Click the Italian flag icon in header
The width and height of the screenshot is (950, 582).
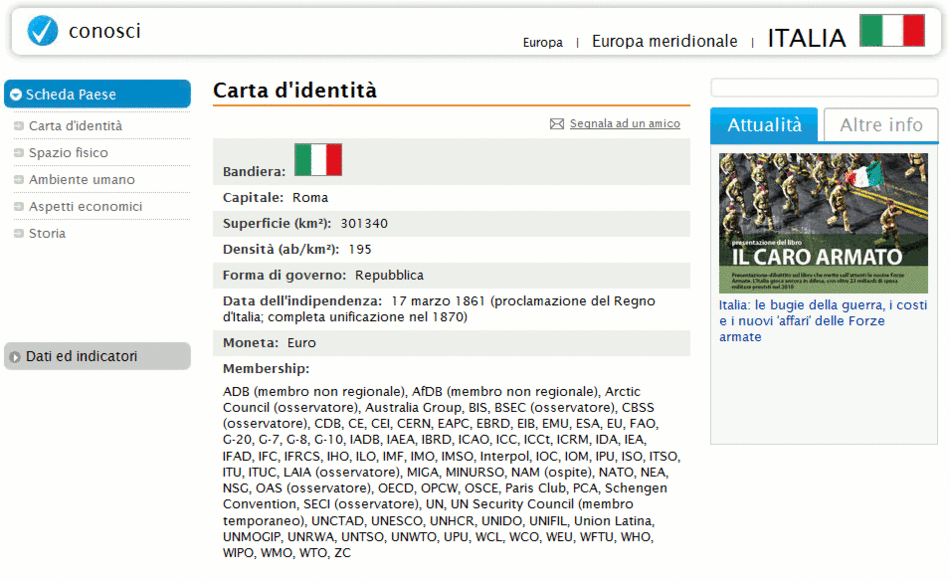point(892,31)
